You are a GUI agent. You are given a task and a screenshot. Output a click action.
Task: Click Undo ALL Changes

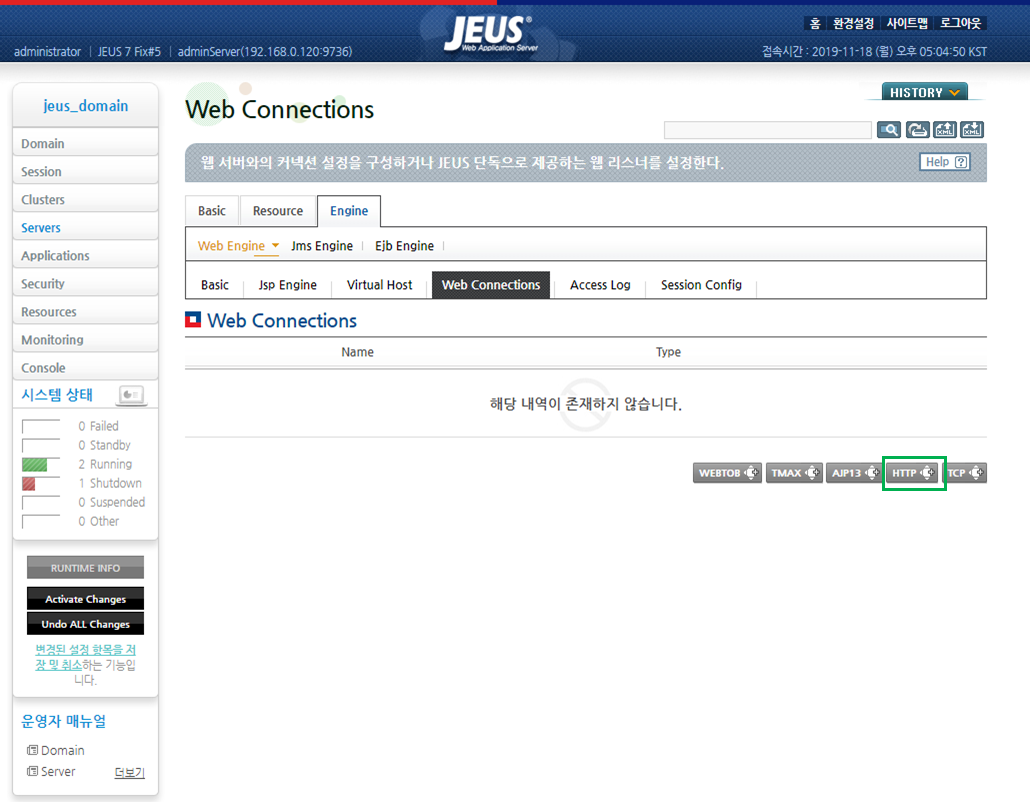tap(85, 624)
